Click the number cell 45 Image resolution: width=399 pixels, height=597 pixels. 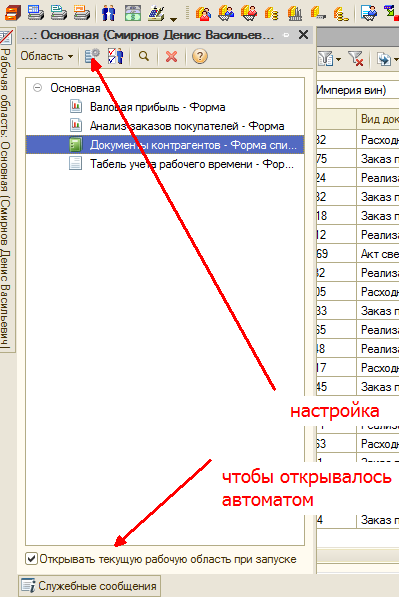[337, 387]
